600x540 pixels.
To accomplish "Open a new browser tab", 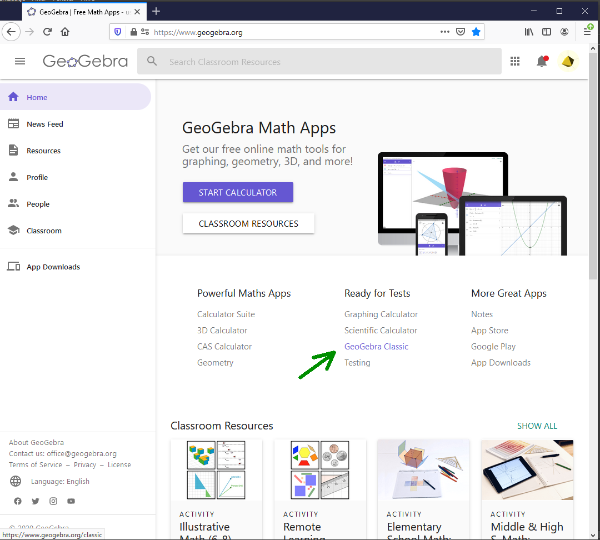I will [x=156, y=11].
